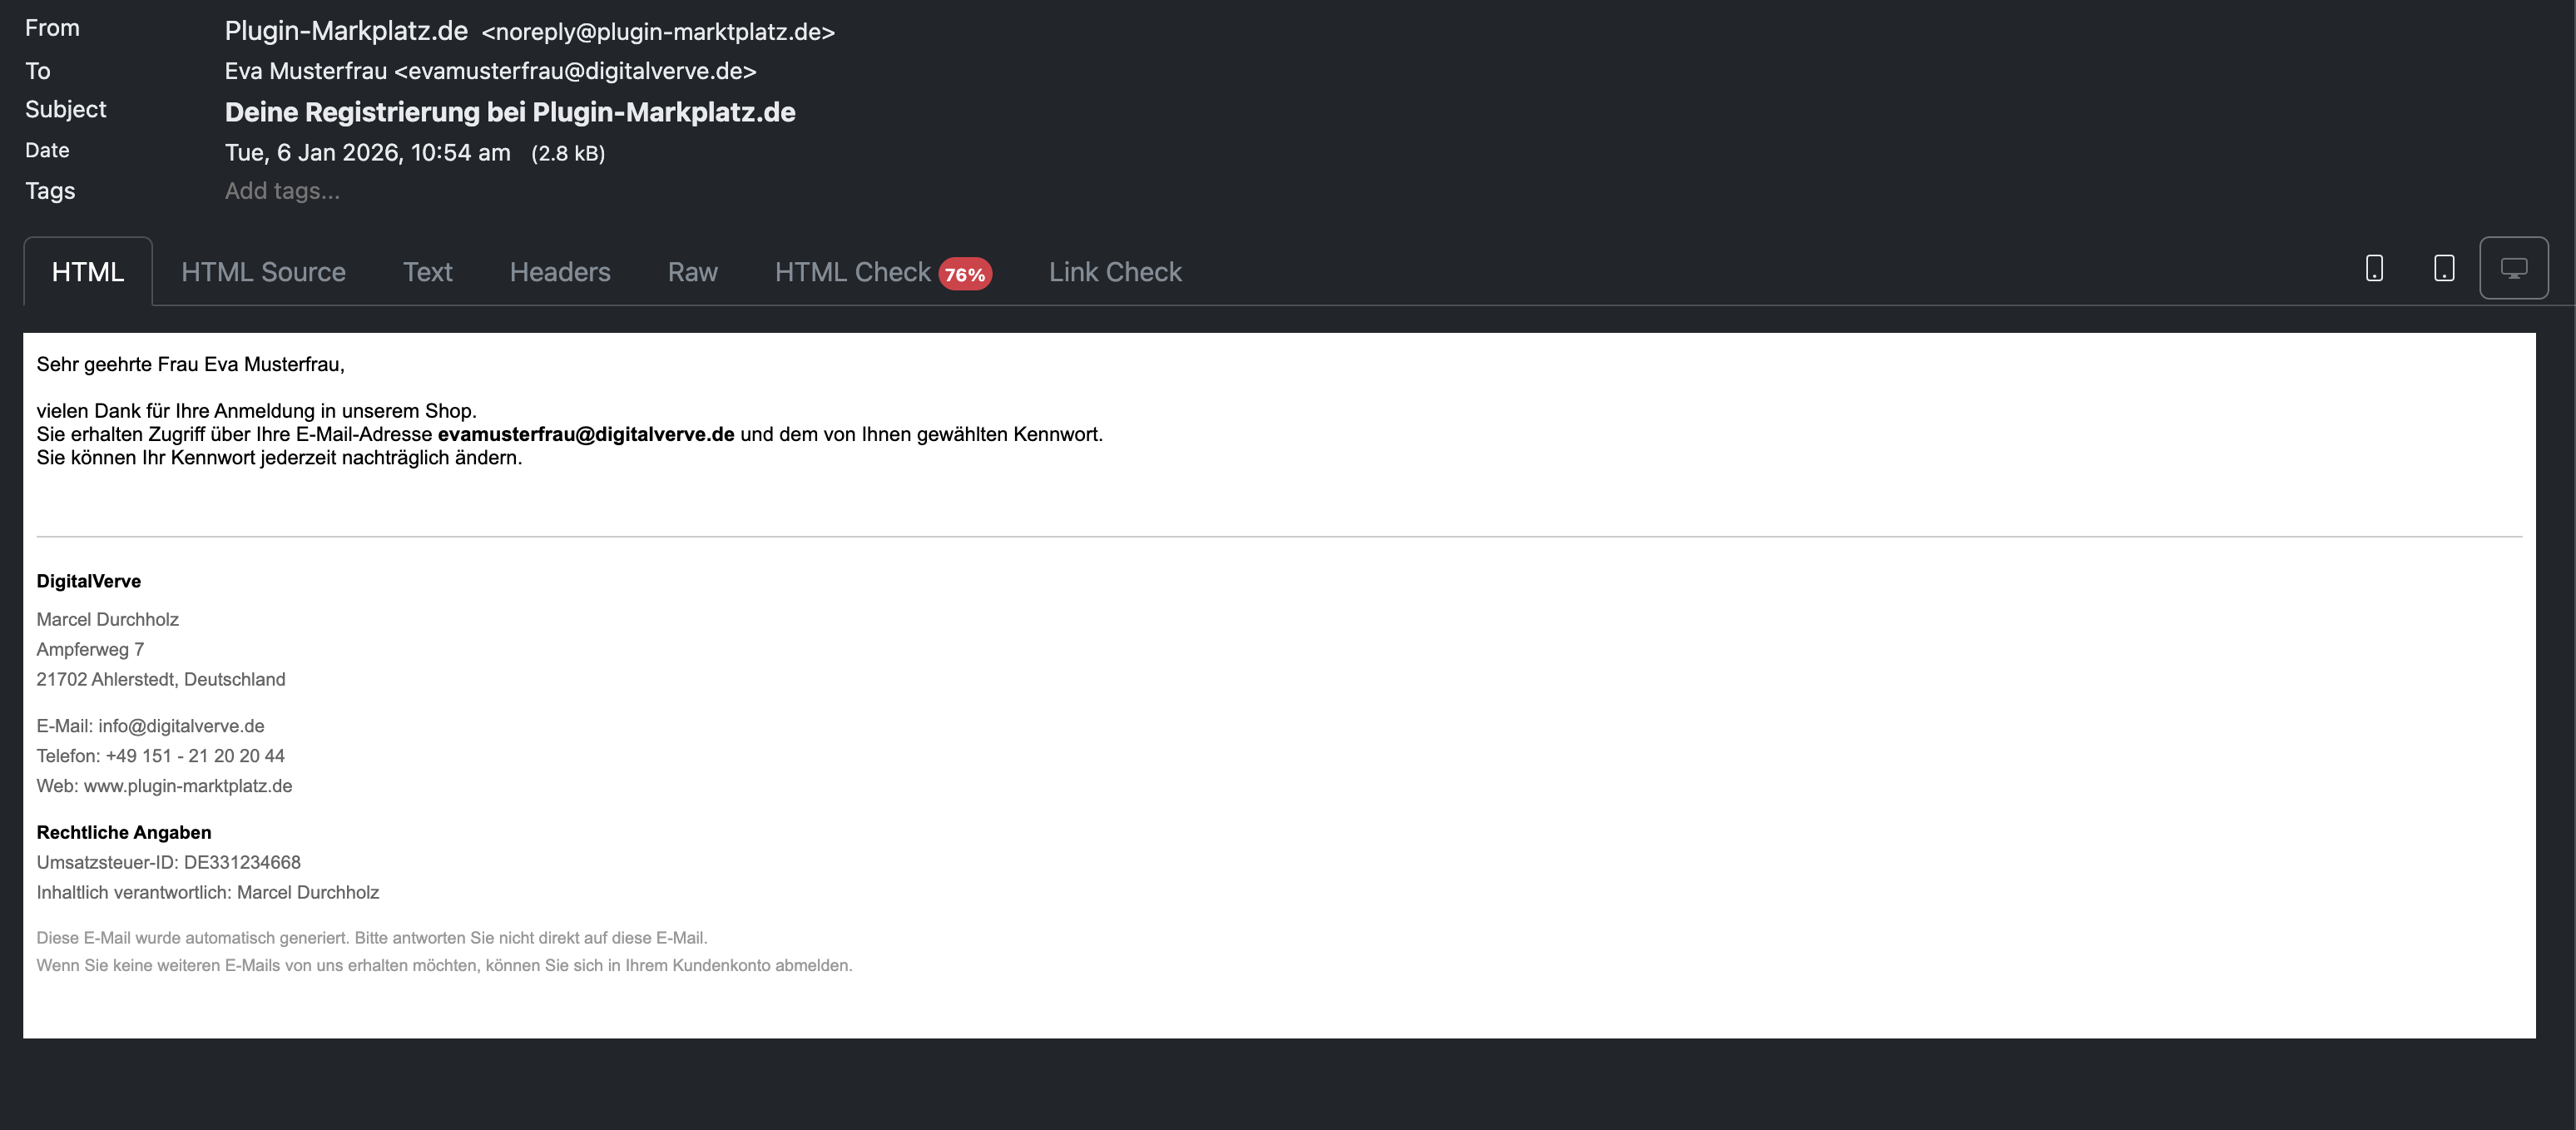Click the Umsatzsteuer-ID DE331234668 text
This screenshot has height=1130, width=2576.
tap(168, 862)
